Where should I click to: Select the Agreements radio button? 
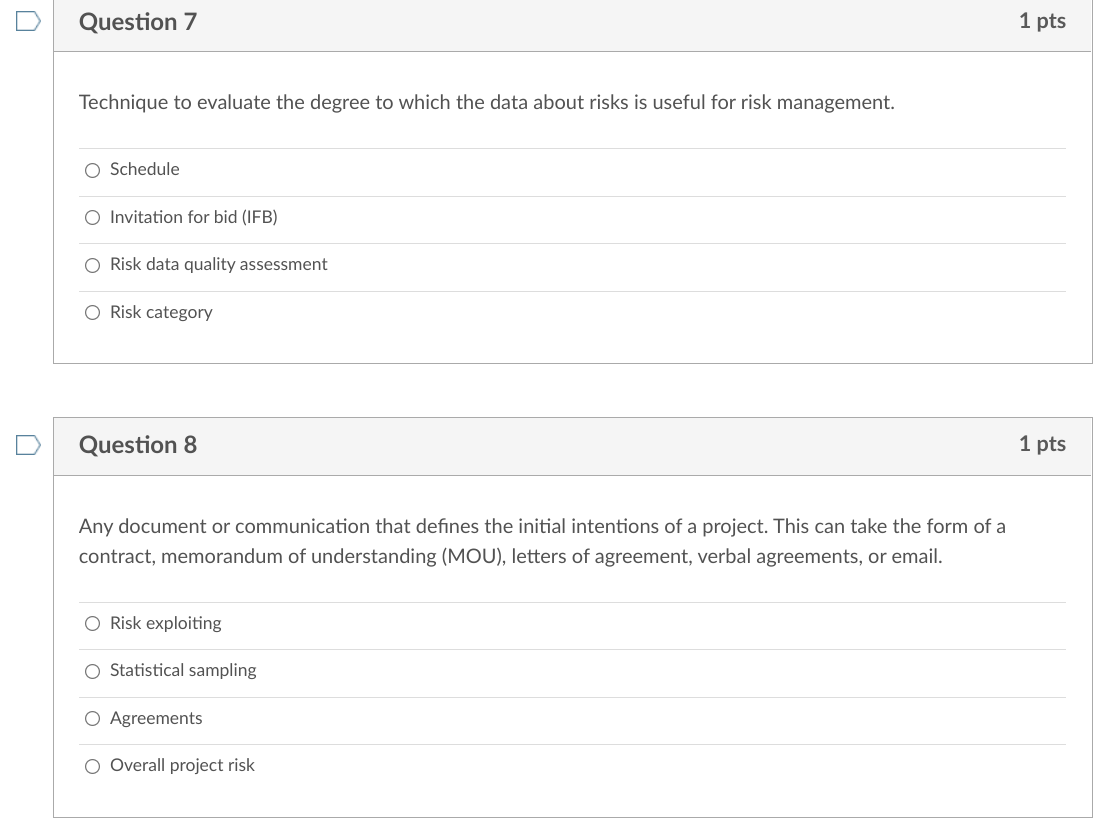point(92,718)
